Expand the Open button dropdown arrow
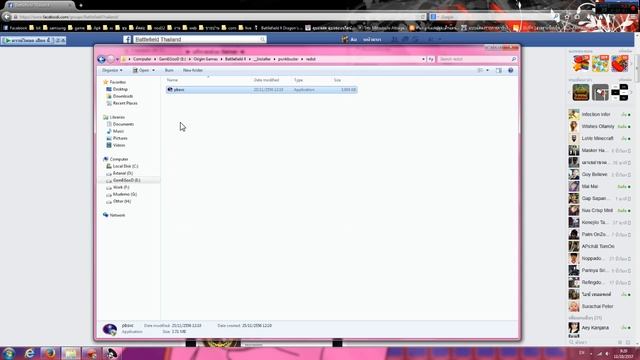Image resolution: width=640 pixels, height=360 pixels. point(153,70)
